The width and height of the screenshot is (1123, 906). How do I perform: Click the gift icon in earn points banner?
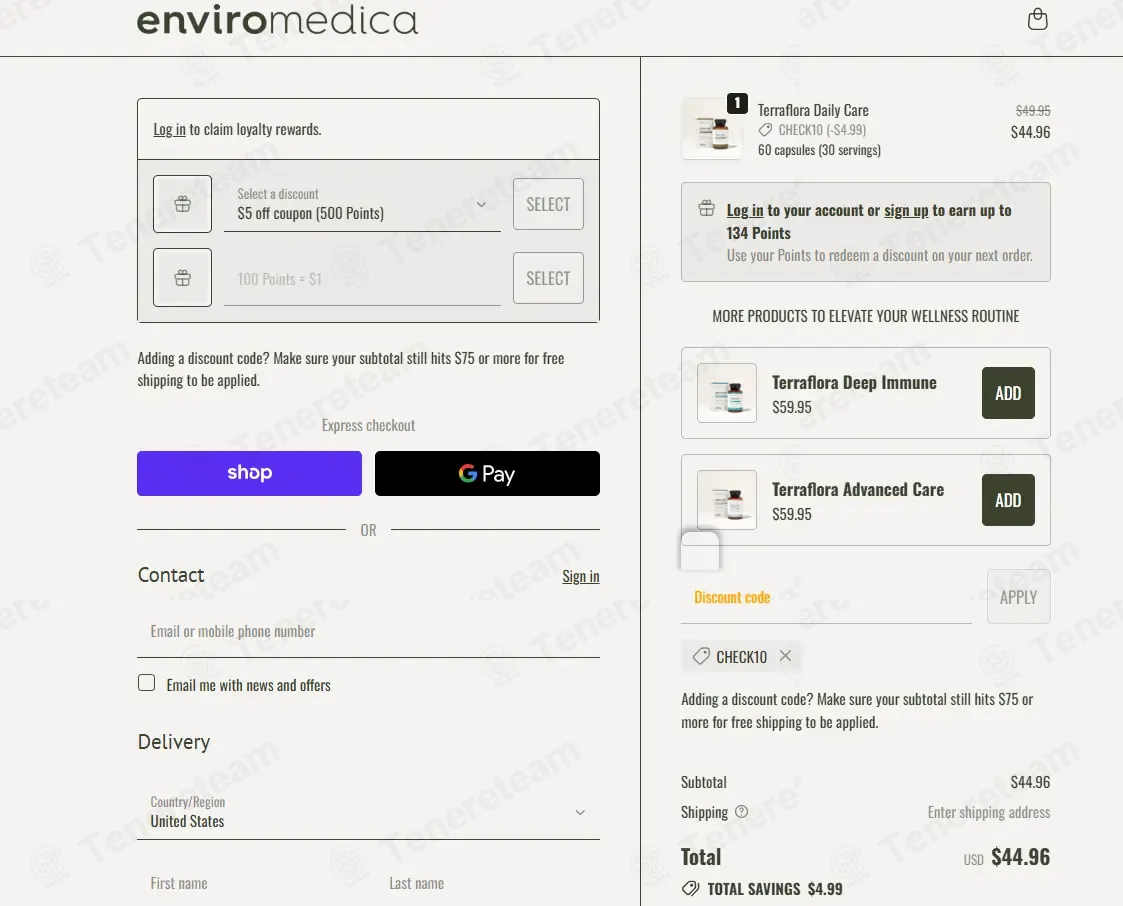[x=707, y=209]
